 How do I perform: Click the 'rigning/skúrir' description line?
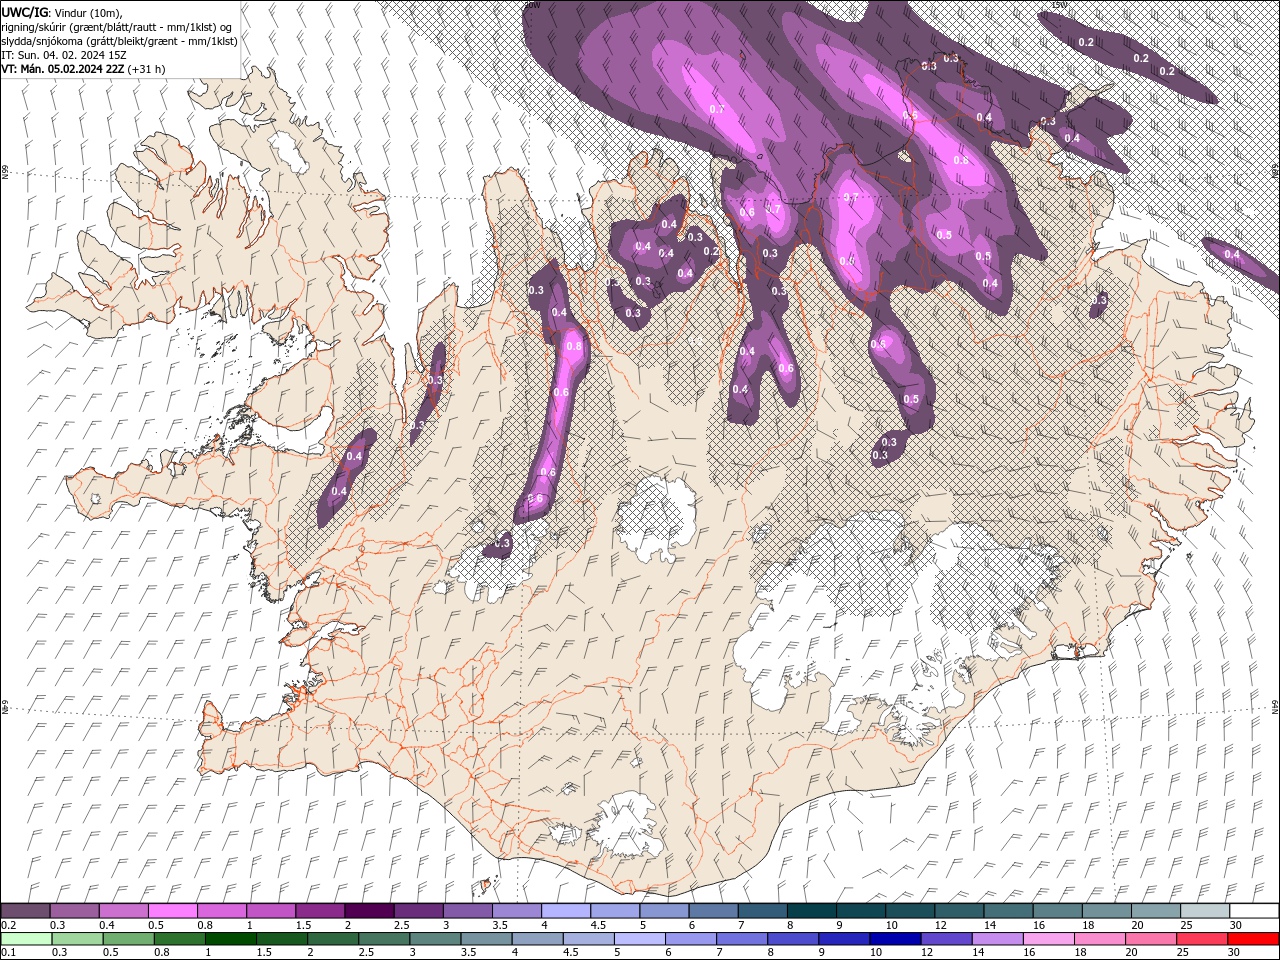pyautogui.click(x=117, y=27)
